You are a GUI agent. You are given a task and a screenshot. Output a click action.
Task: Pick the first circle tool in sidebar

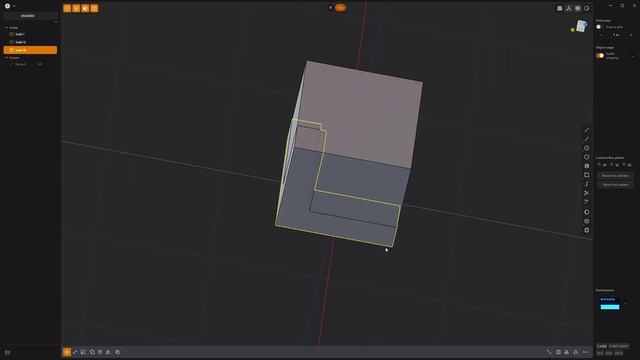587,148
